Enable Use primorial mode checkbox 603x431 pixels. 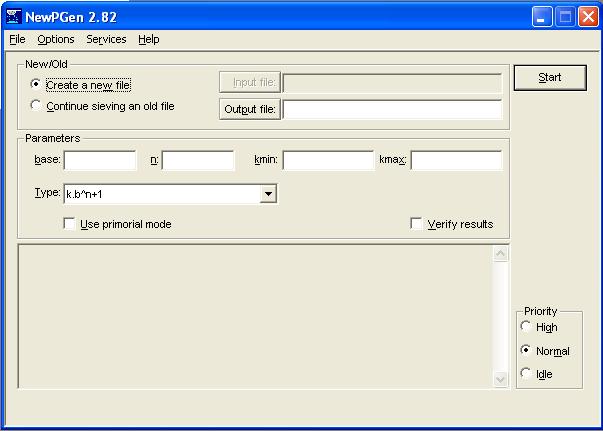pyautogui.click(x=70, y=224)
